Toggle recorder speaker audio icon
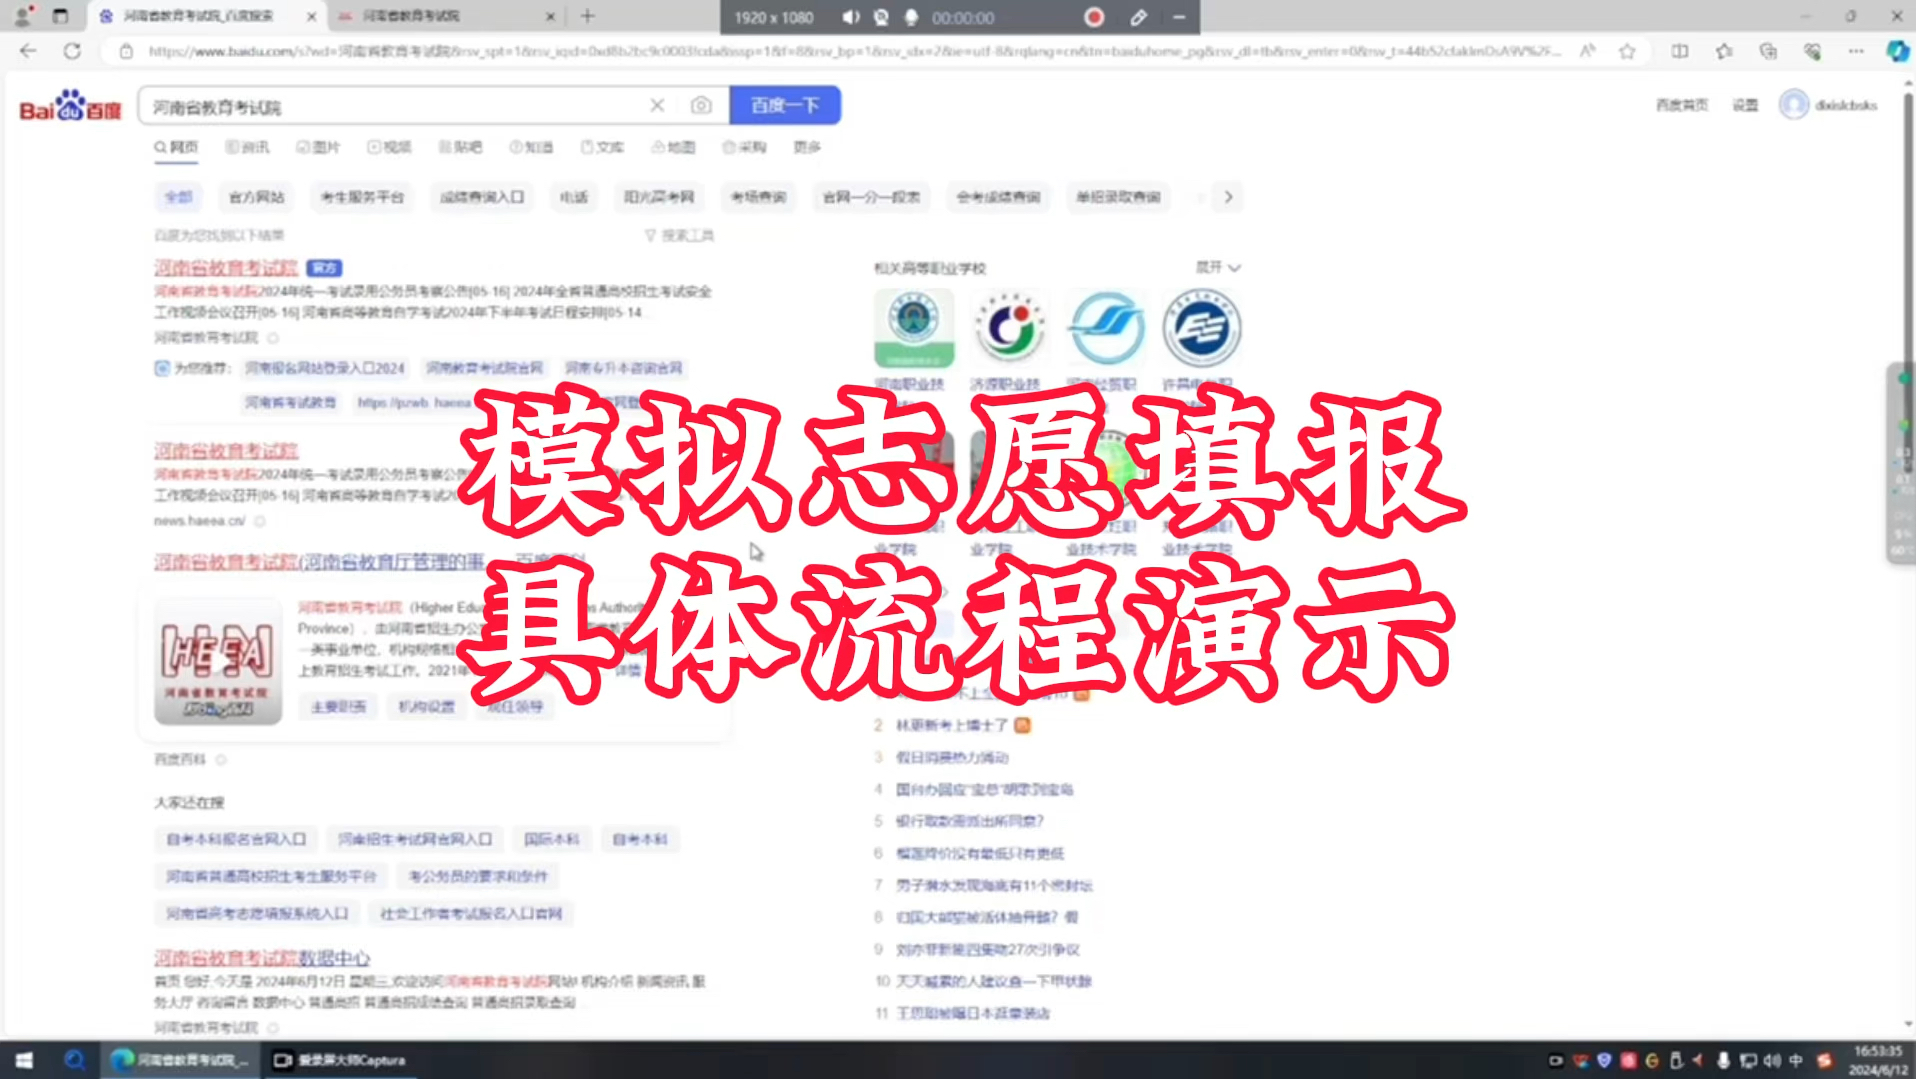Screen dimensions: 1916x1079 (x=851, y=17)
